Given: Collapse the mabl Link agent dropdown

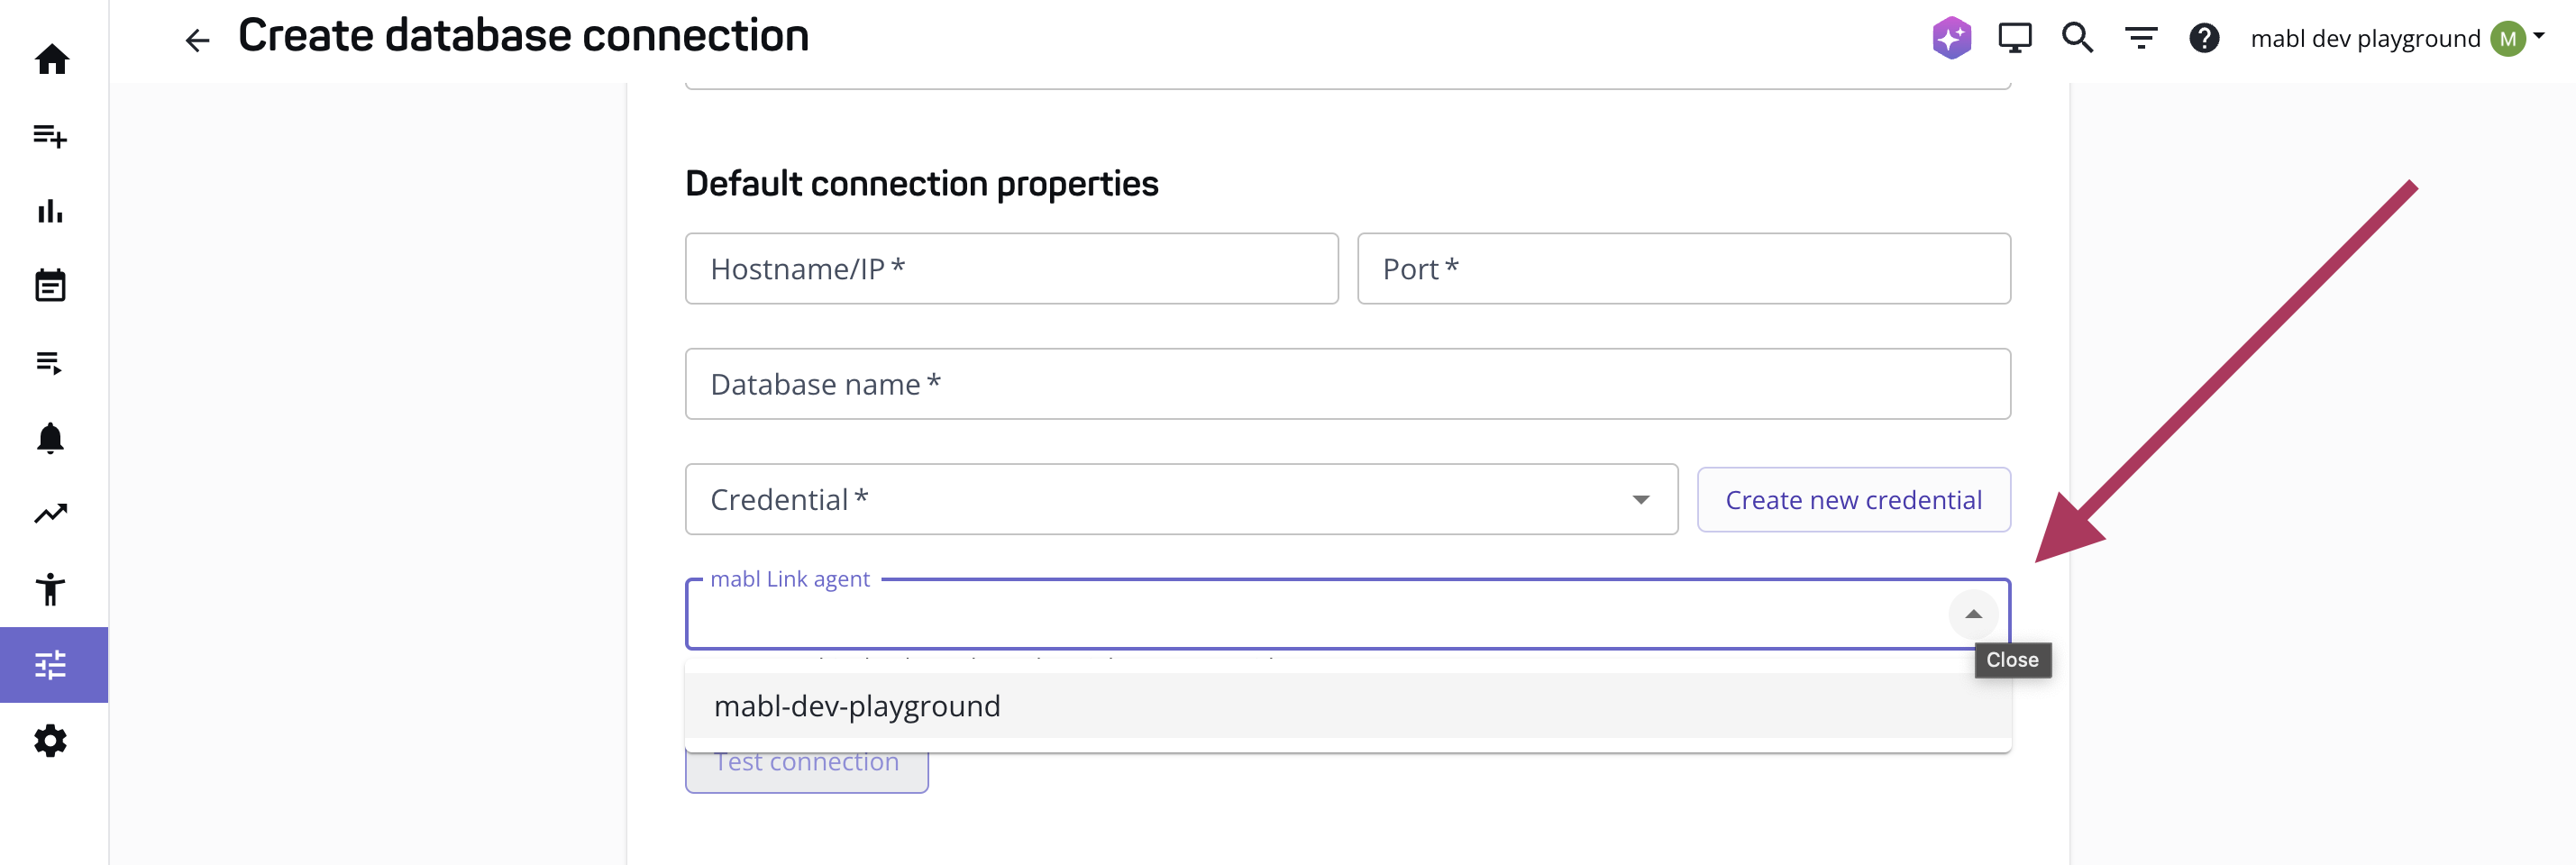Looking at the screenshot, I should (1972, 614).
